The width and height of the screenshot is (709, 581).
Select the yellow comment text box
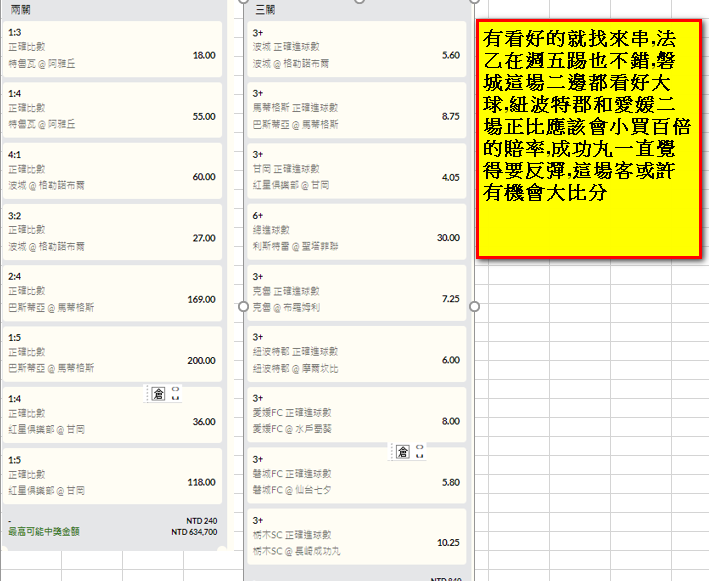pos(589,139)
